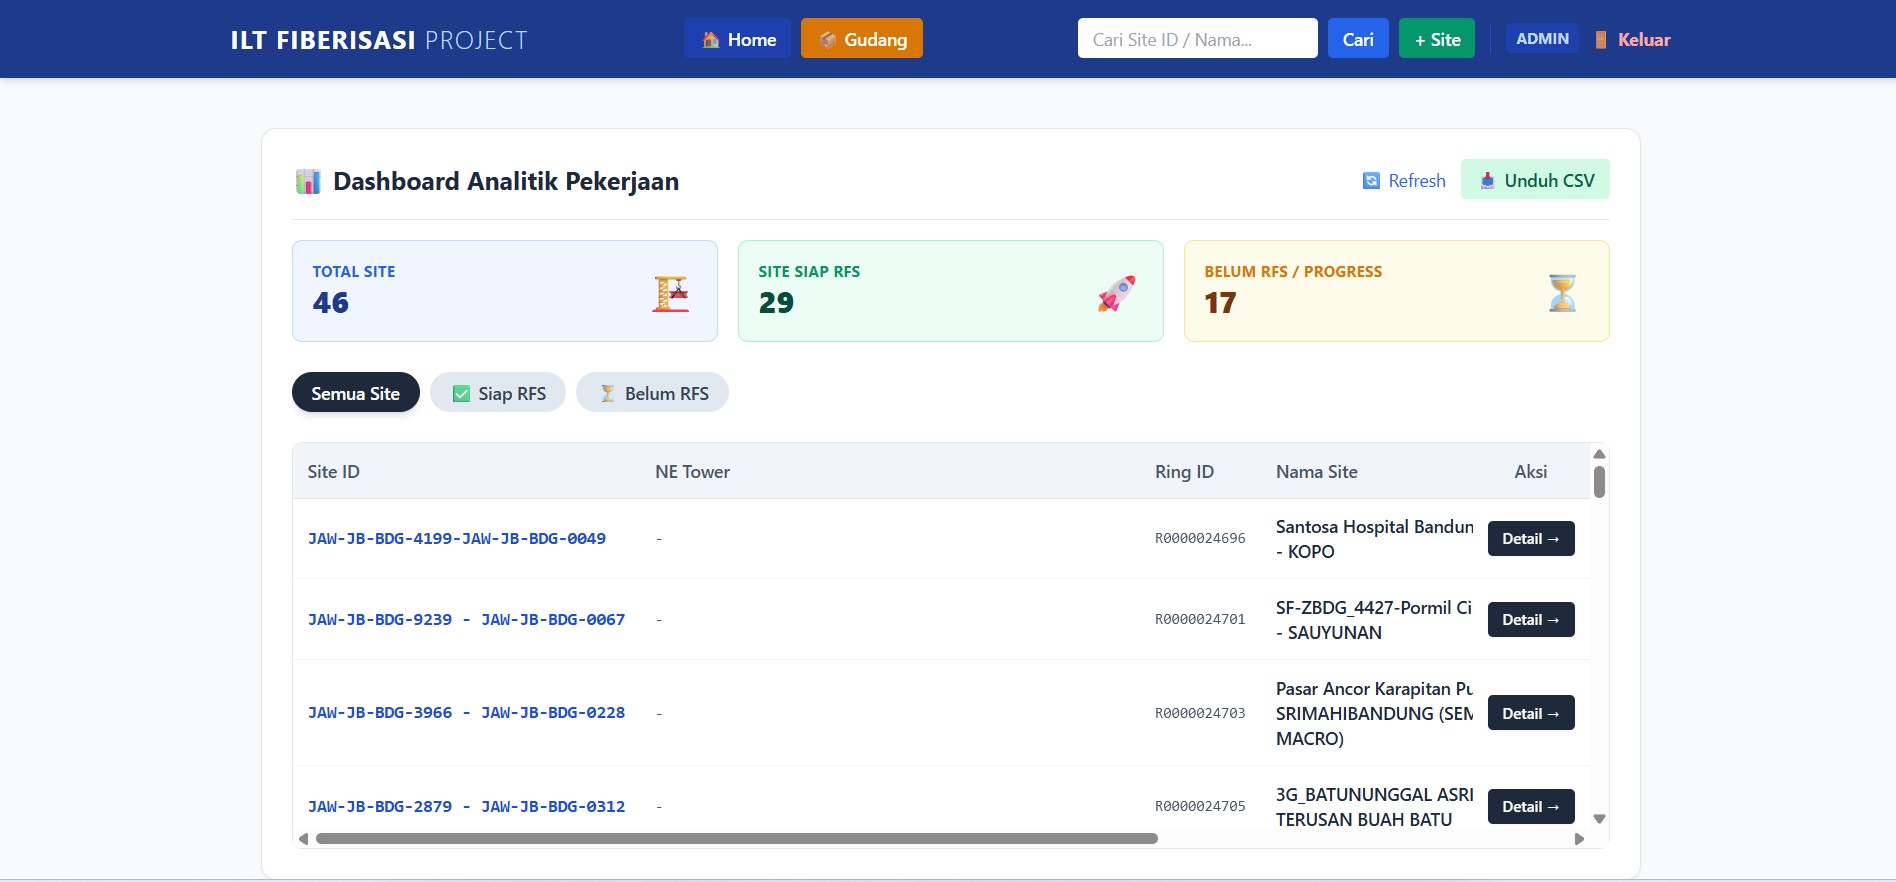1896x882 pixels.
Task: Click the hourglass icon in Belum RFS tab
Action: (607, 394)
